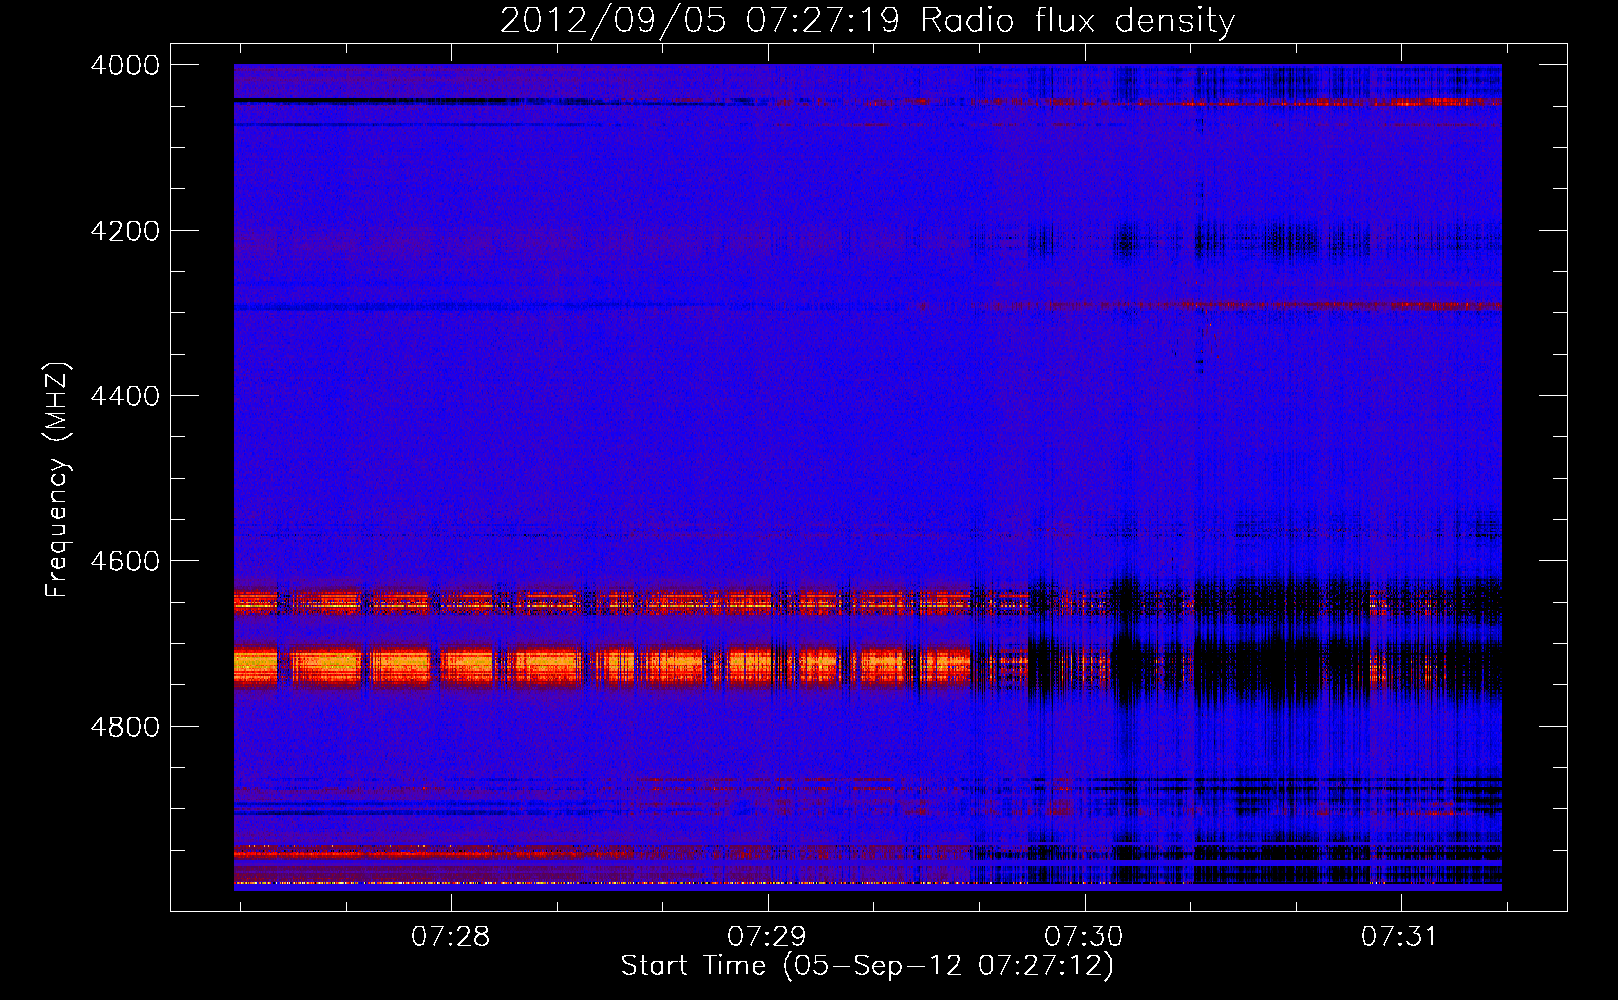Select the 4600 frequency tick label
Viewport: 1618px width, 1000px height.
125,561
